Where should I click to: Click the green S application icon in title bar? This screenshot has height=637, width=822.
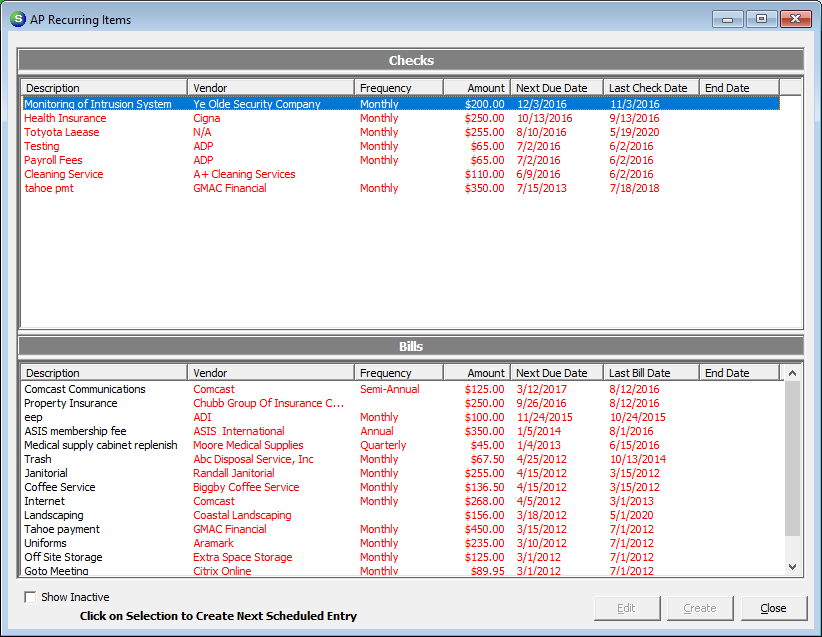[18, 19]
